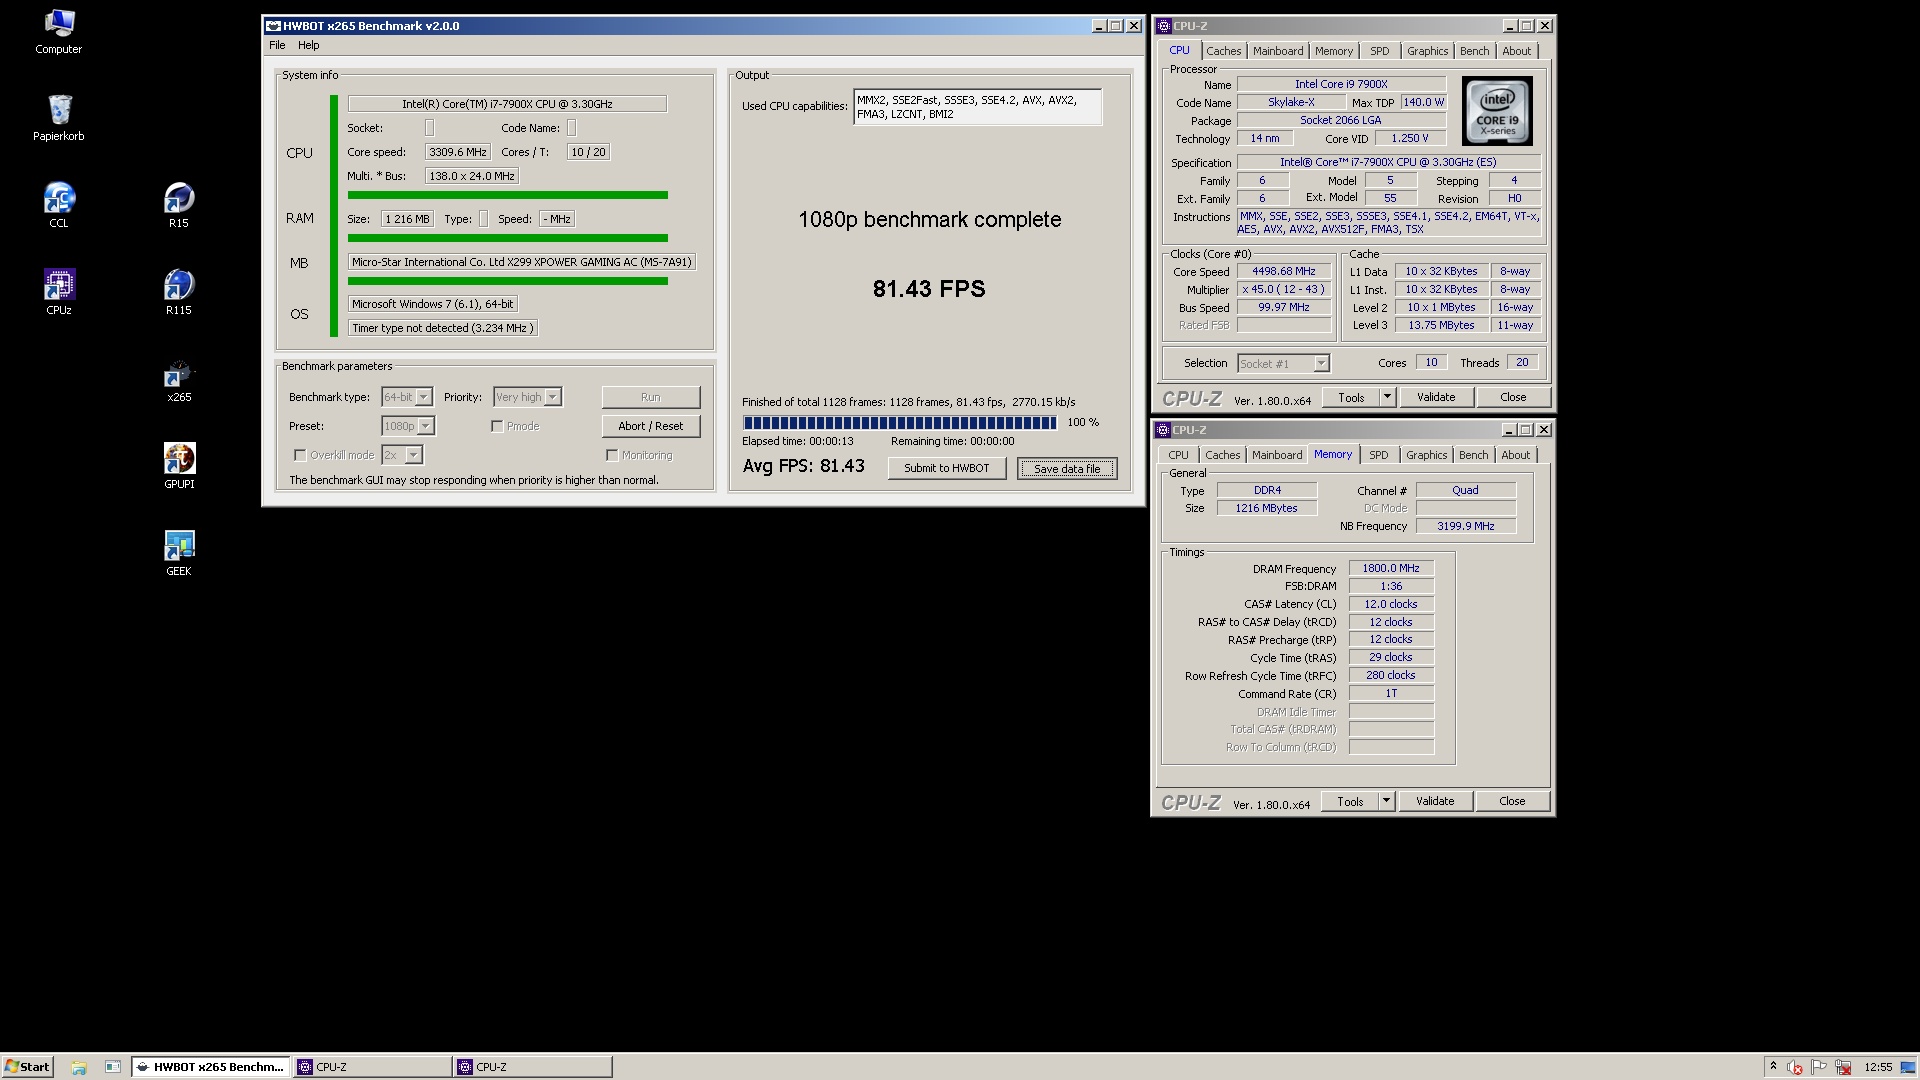Click Save data file button

click(x=1067, y=468)
